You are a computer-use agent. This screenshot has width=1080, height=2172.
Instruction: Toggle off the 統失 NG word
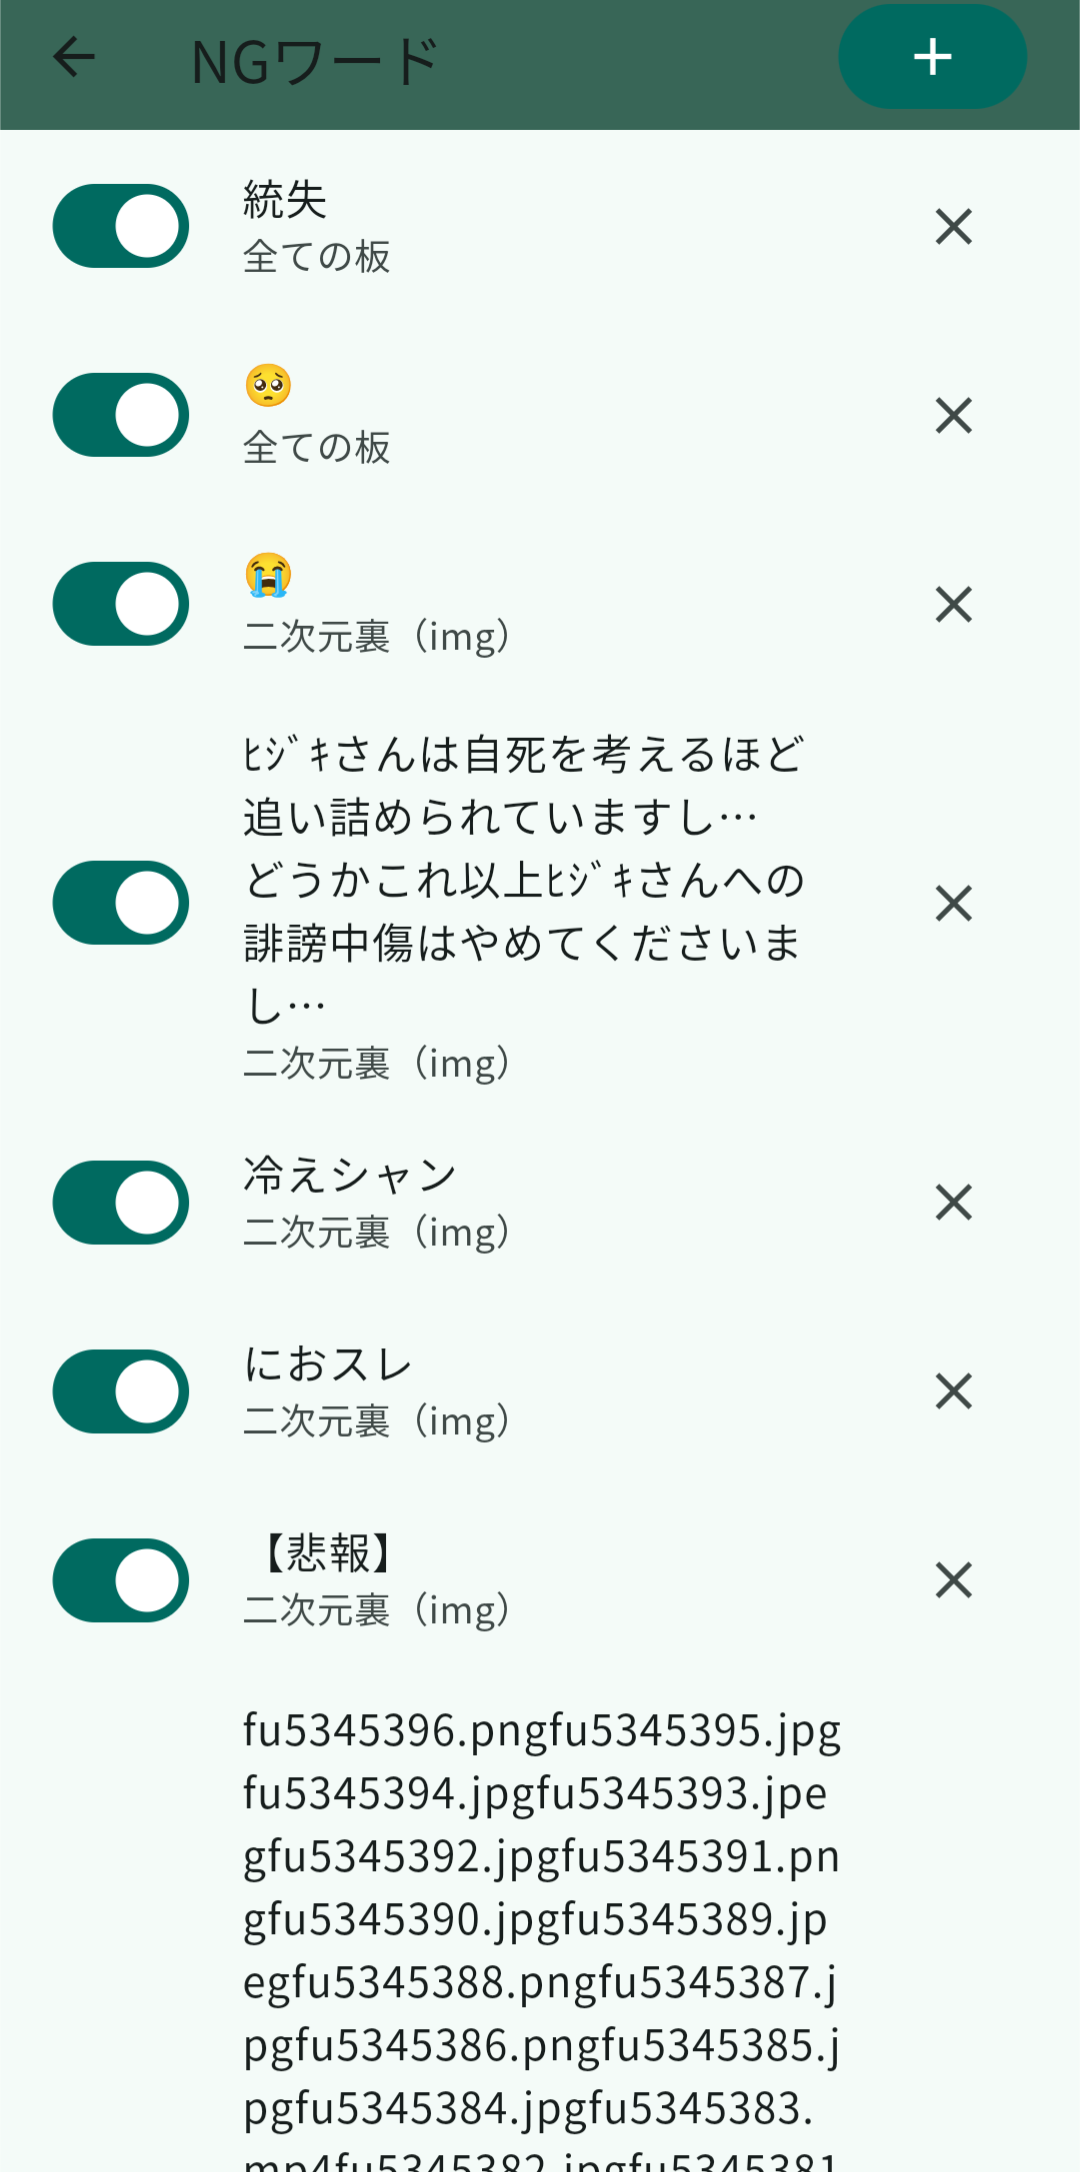[121, 227]
